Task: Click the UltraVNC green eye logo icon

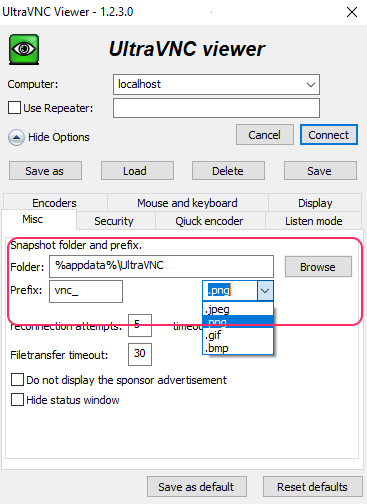Action: click(24, 49)
